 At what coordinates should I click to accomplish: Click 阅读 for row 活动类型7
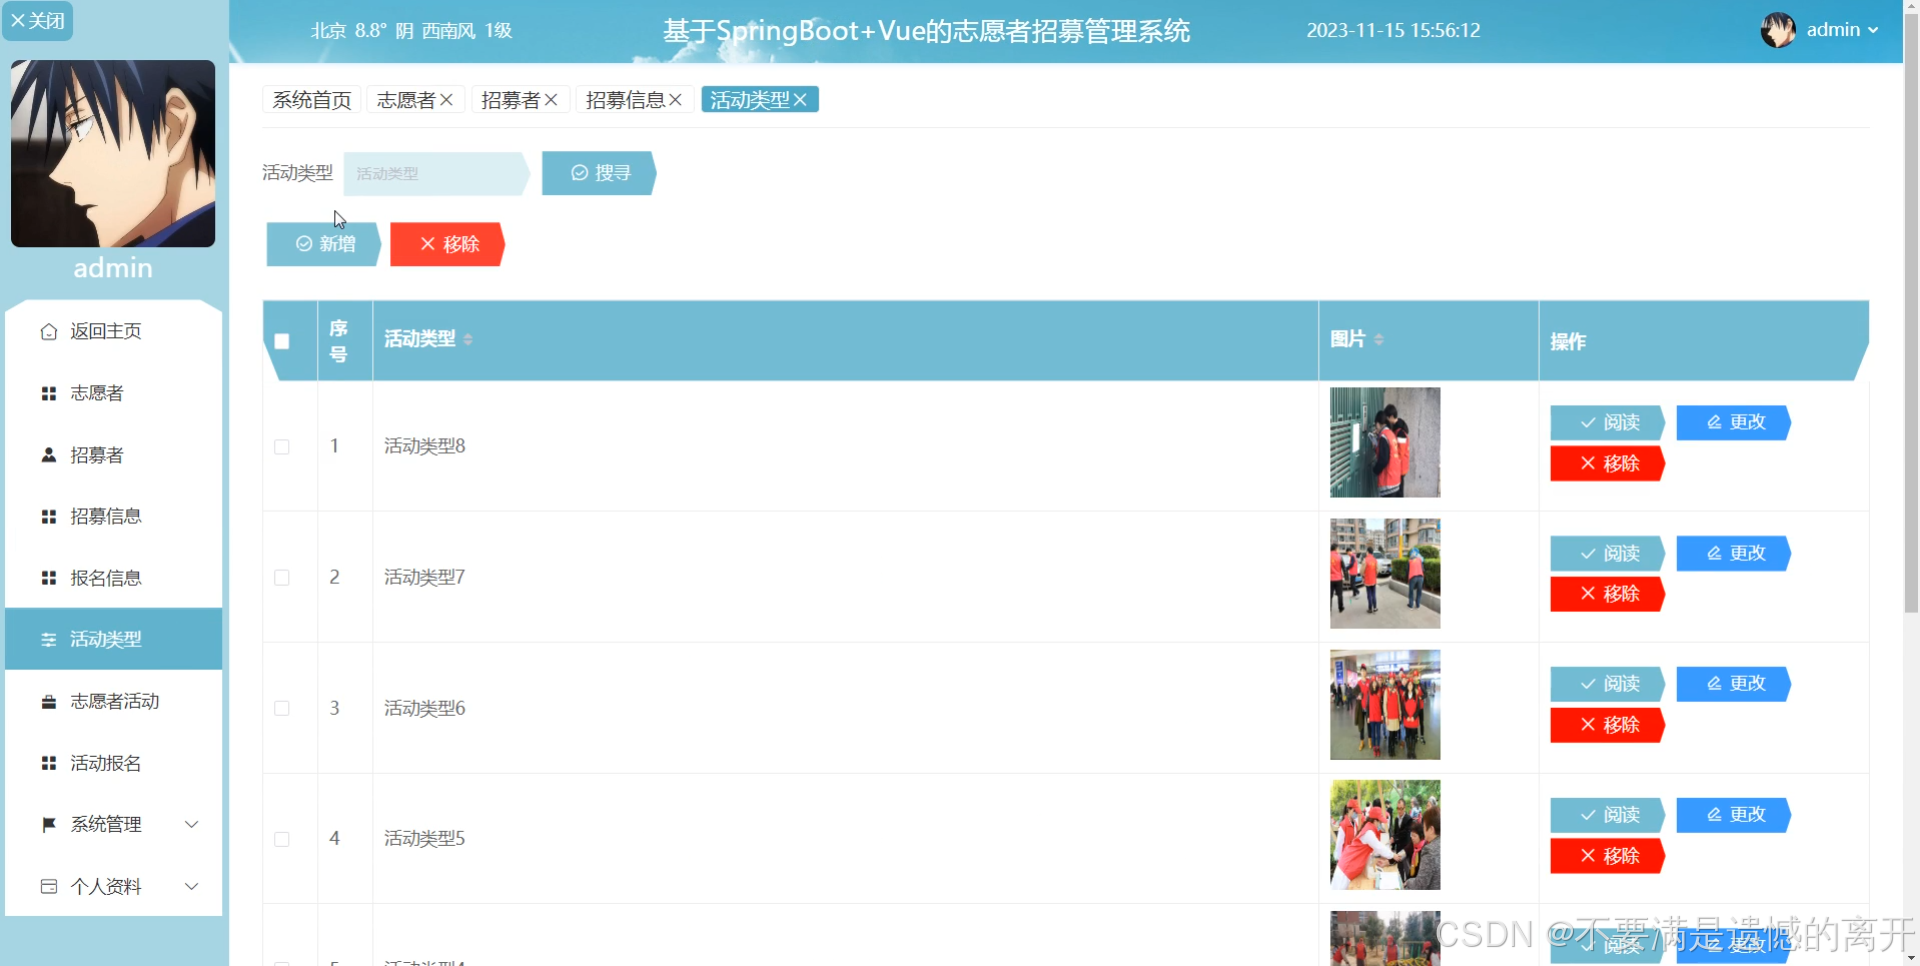(1607, 554)
